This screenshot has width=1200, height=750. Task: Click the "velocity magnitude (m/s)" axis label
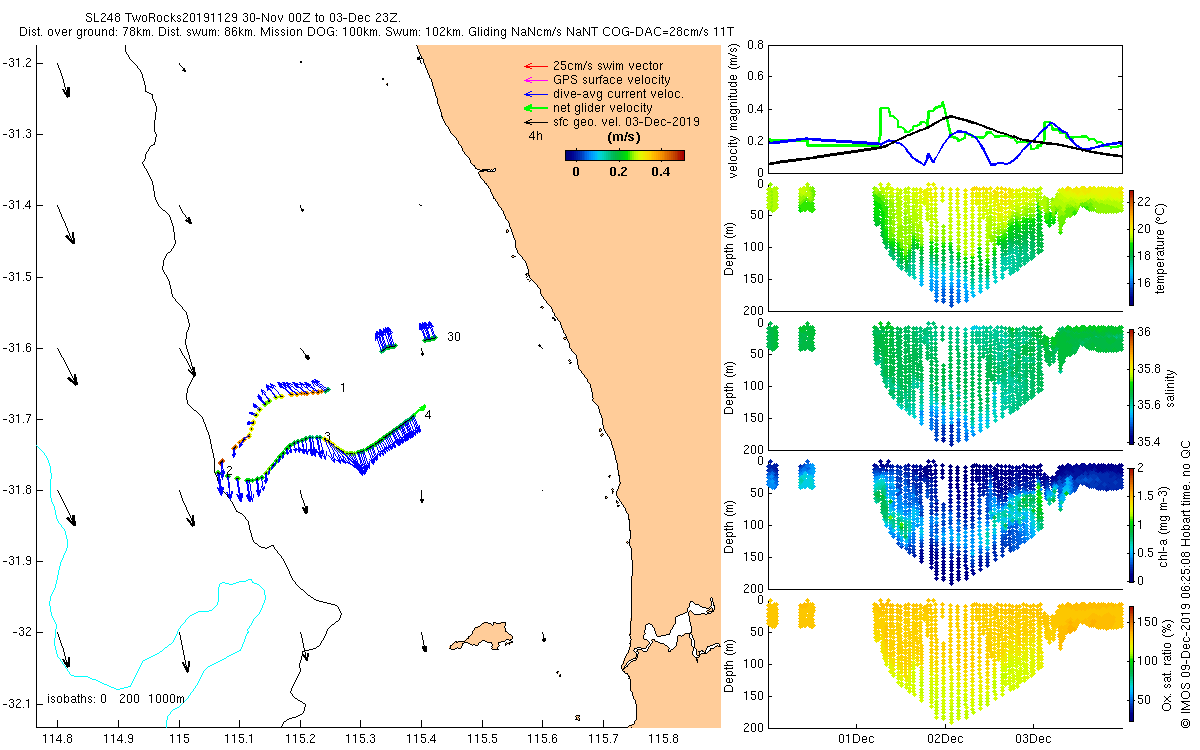pos(733,111)
